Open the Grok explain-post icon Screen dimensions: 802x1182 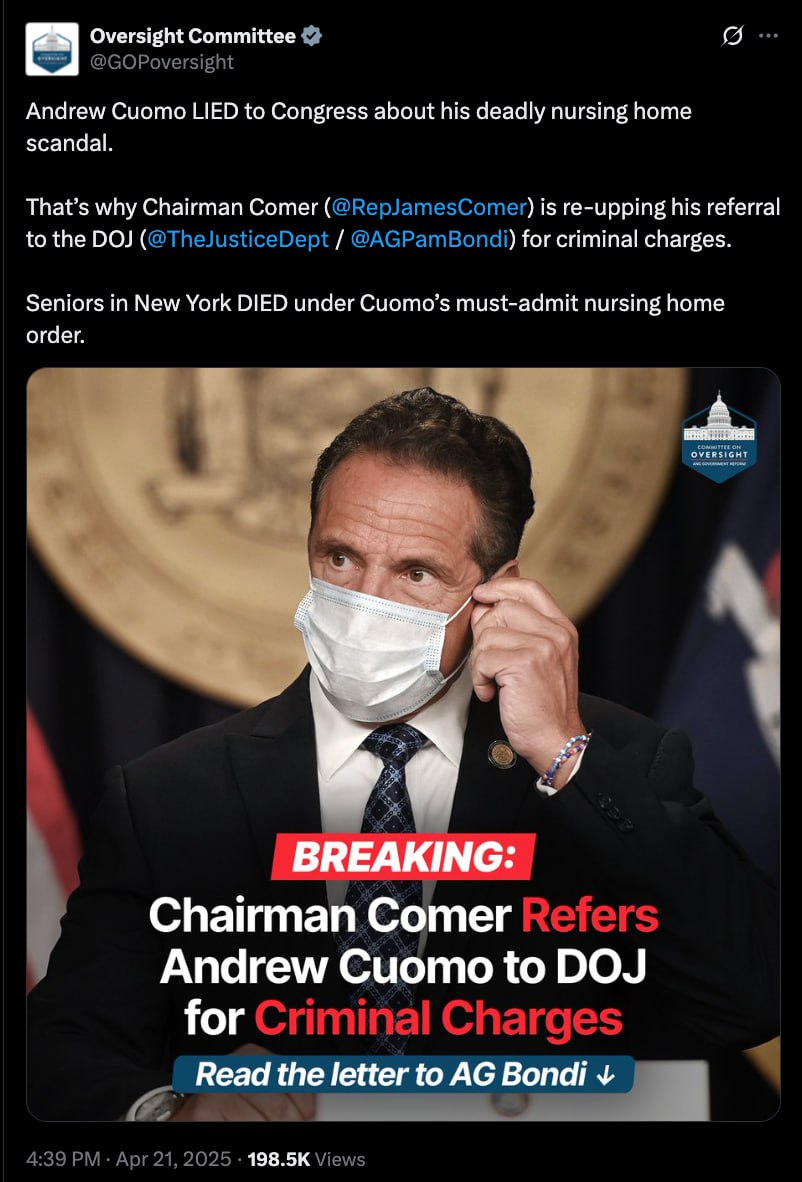[x=733, y=35]
